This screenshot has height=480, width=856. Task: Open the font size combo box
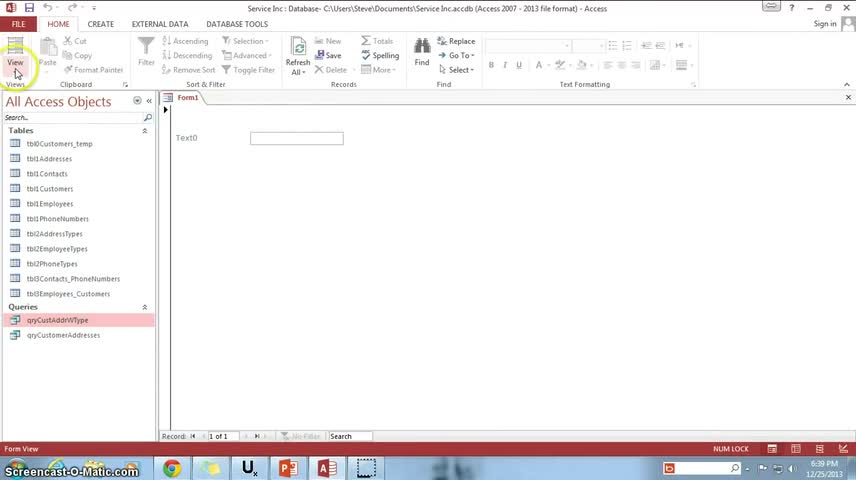pyautogui.click(x=588, y=46)
